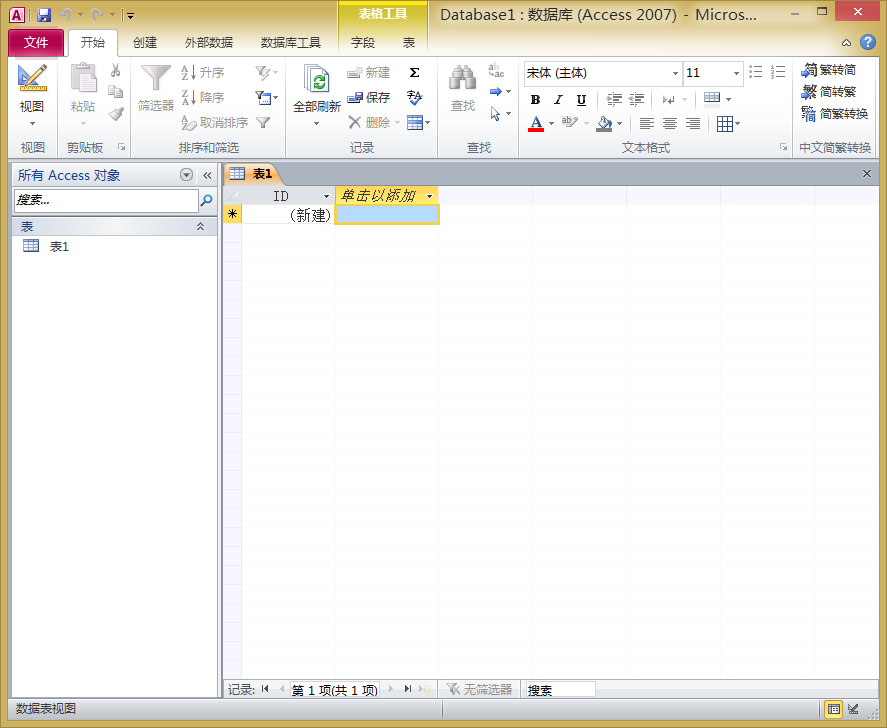The image size is (887, 728).
Task: Switch to the 数据库工具 ribbon tab
Action: [x=291, y=42]
